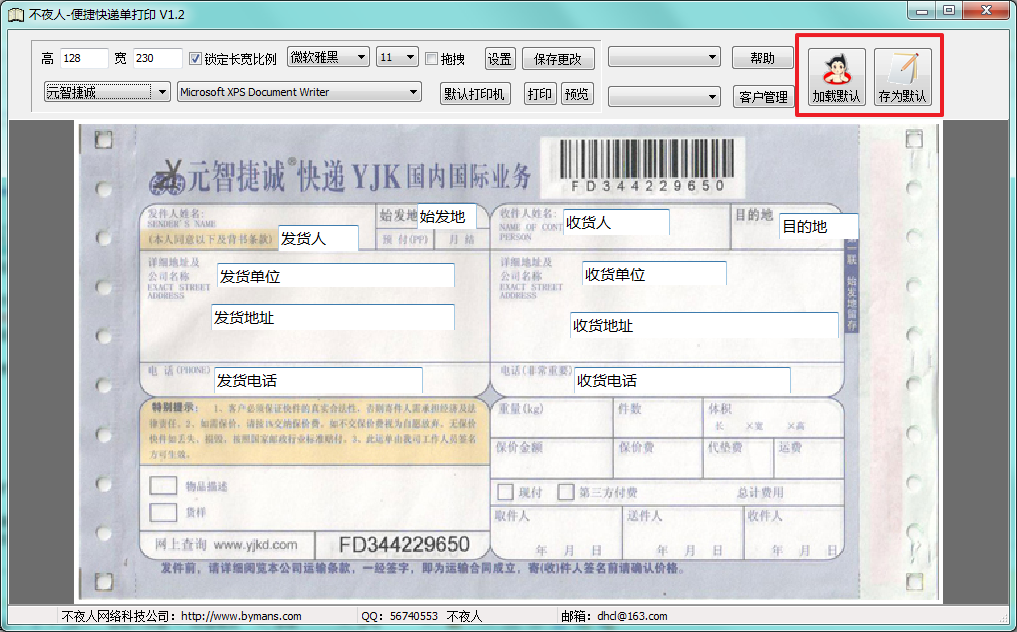This screenshot has width=1017, height=632.
Task: Enable the 拖拽 checkbox
Action: (x=431, y=58)
